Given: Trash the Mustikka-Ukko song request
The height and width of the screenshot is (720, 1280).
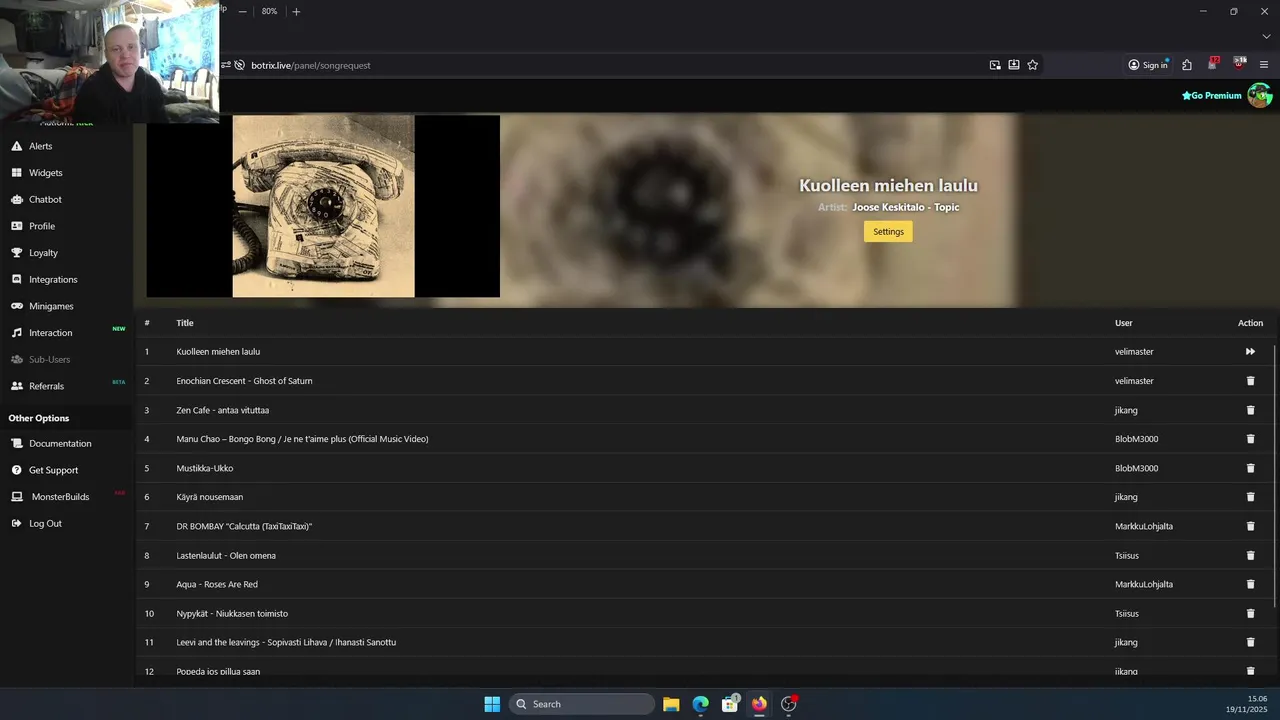Looking at the screenshot, I should pyautogui.click(x=1250, y=468).
